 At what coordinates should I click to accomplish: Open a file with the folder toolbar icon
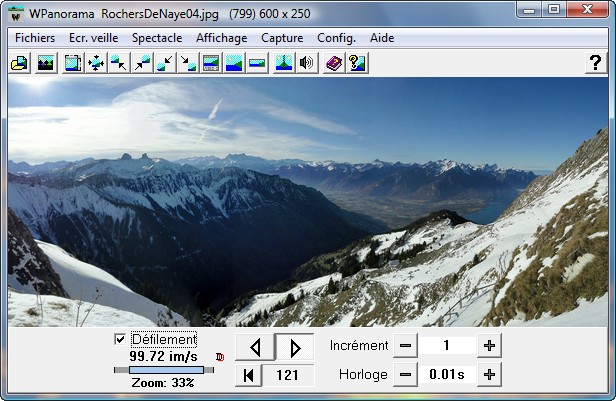click(x=20, y=63)
